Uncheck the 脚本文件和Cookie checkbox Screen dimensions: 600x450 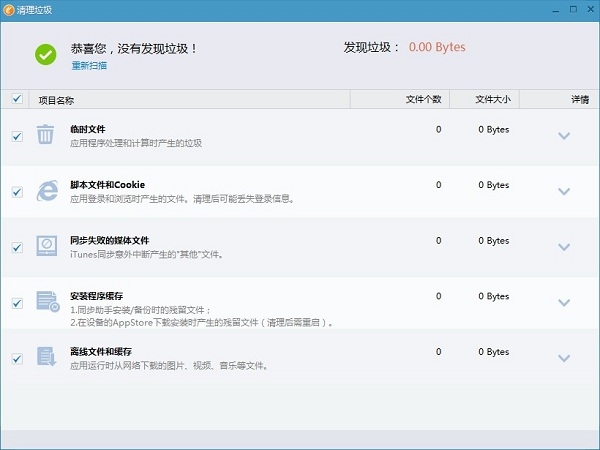(17, 192)
